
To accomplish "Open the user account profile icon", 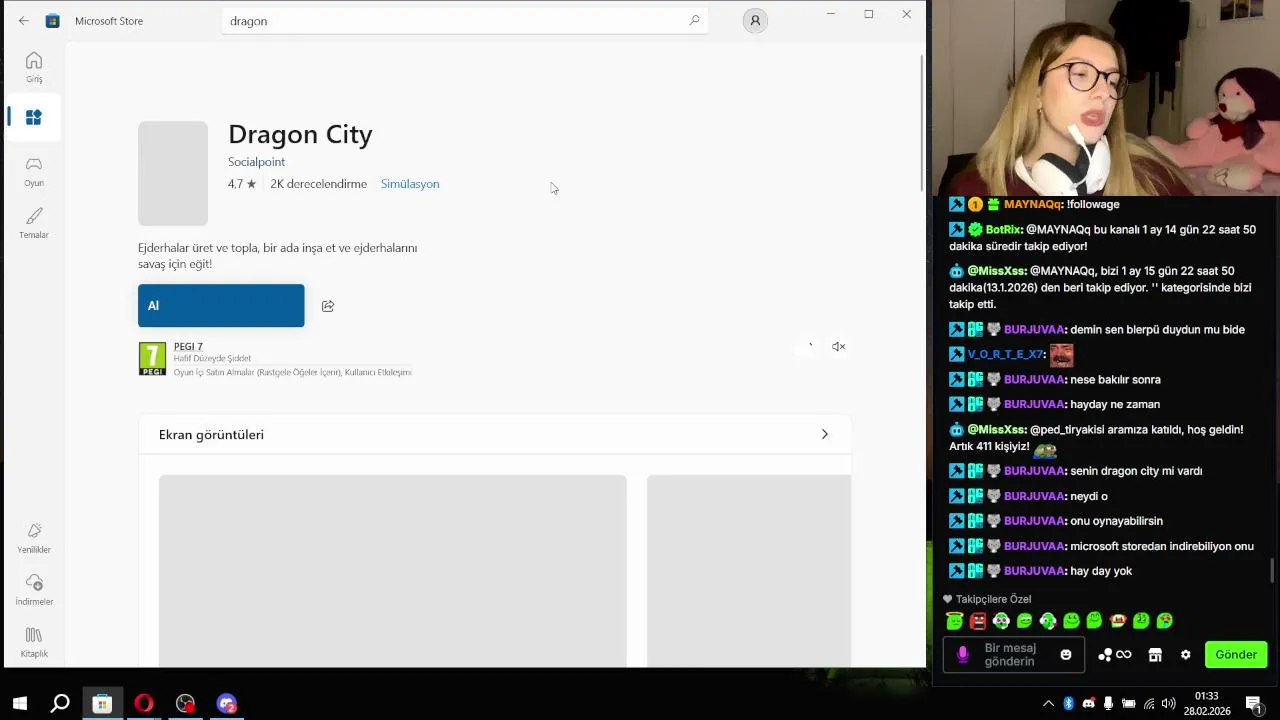I will pos(755,21).
